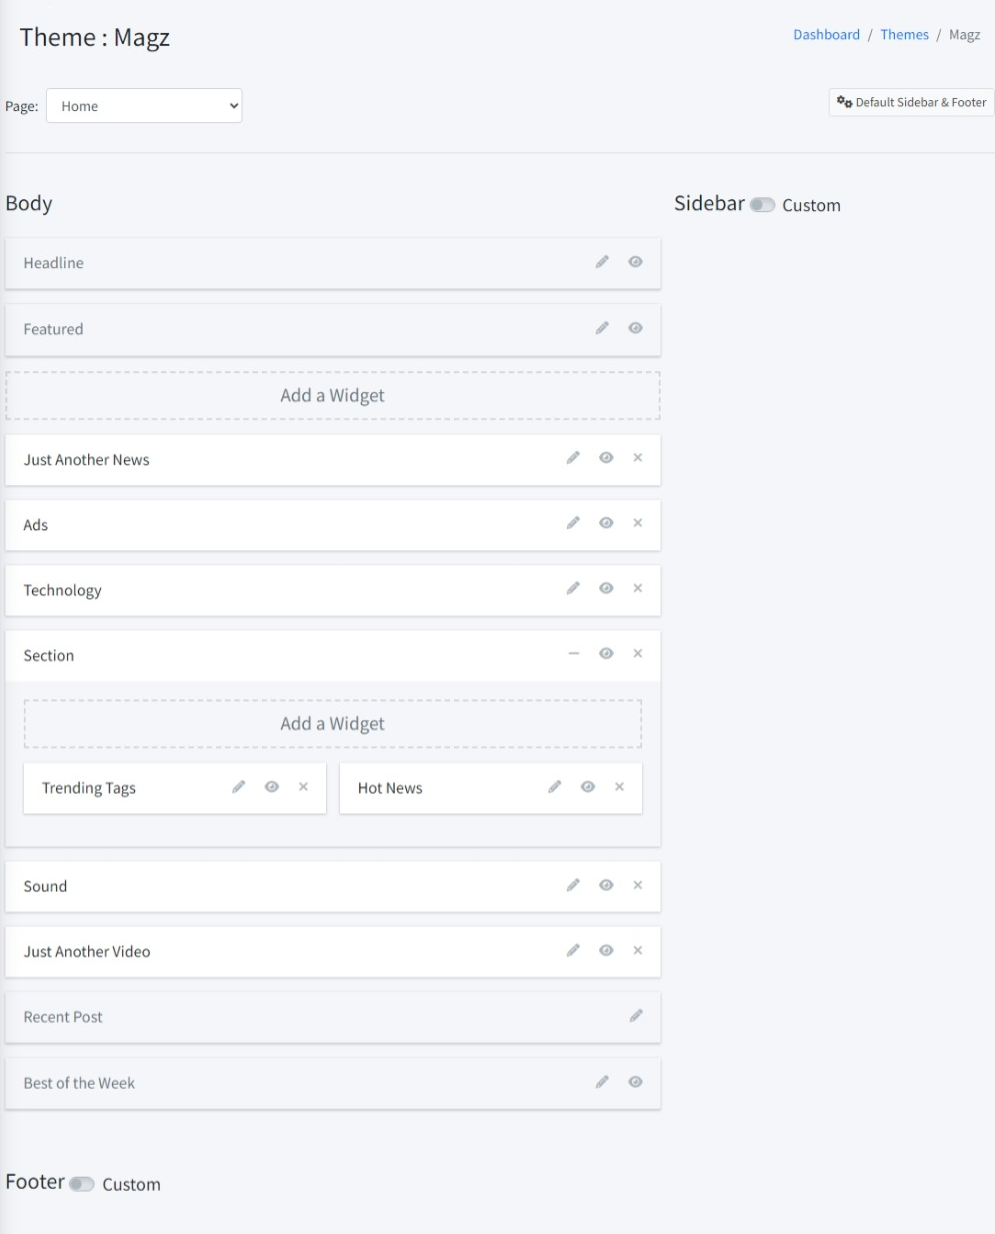The width and height of the screenshot is (995, 1234).
Task: Toggle visibility of the Featured widget
Action: [635, 328]
